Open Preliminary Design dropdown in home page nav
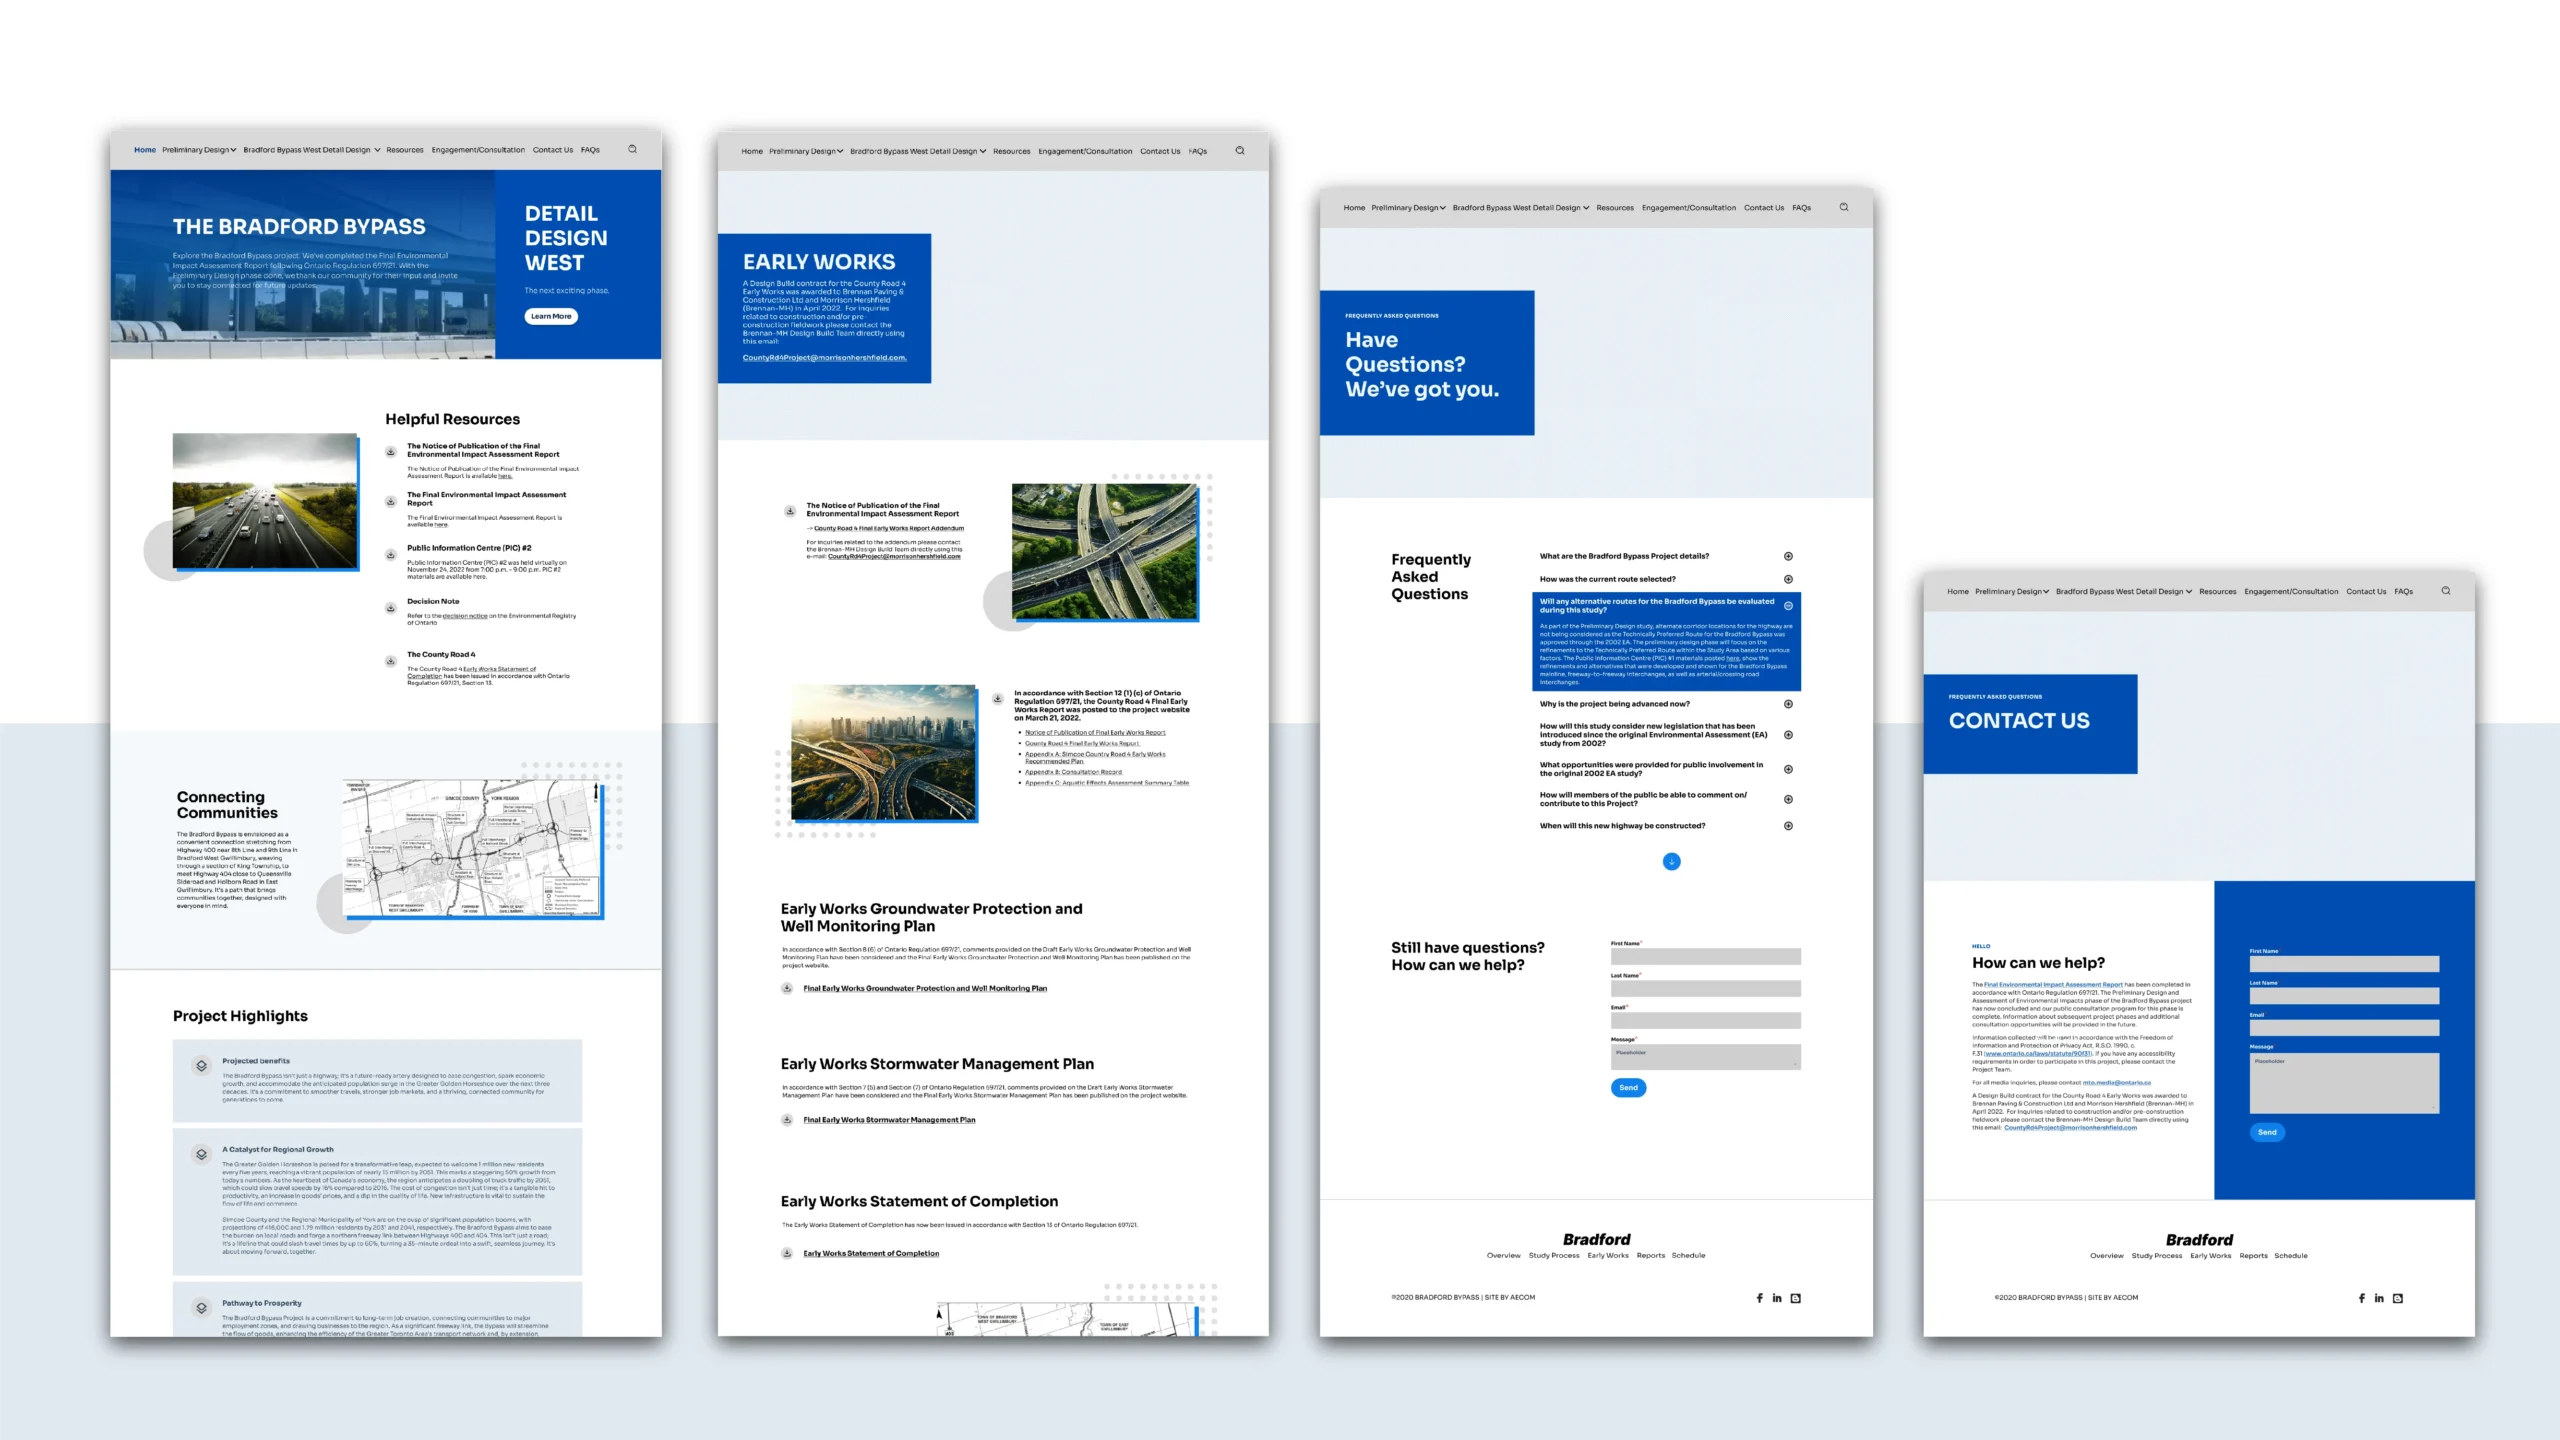2560x1440 pixels. 199,150
